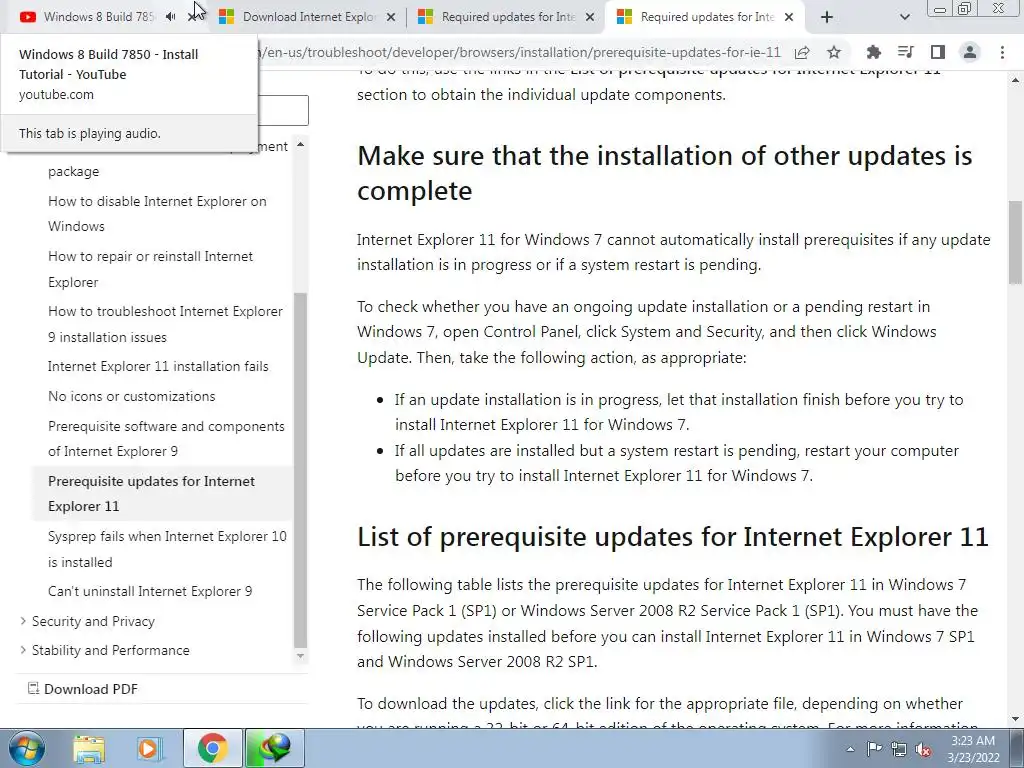This screenshot has width=1024, height=768.
Task: Click the sidebar scrollbar thumb
Action: [300, 470]
